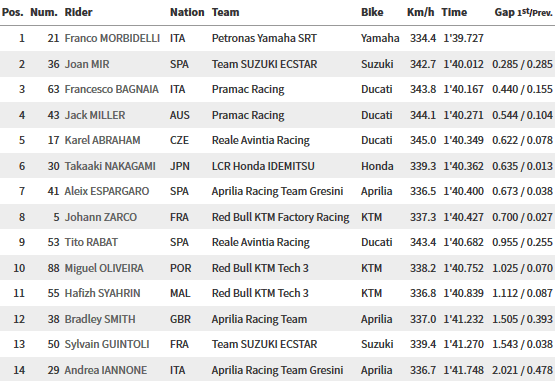The height and width of the screenshot is (381, 555).
Task: Open rider Joan MIR
Action: [87, 64]
